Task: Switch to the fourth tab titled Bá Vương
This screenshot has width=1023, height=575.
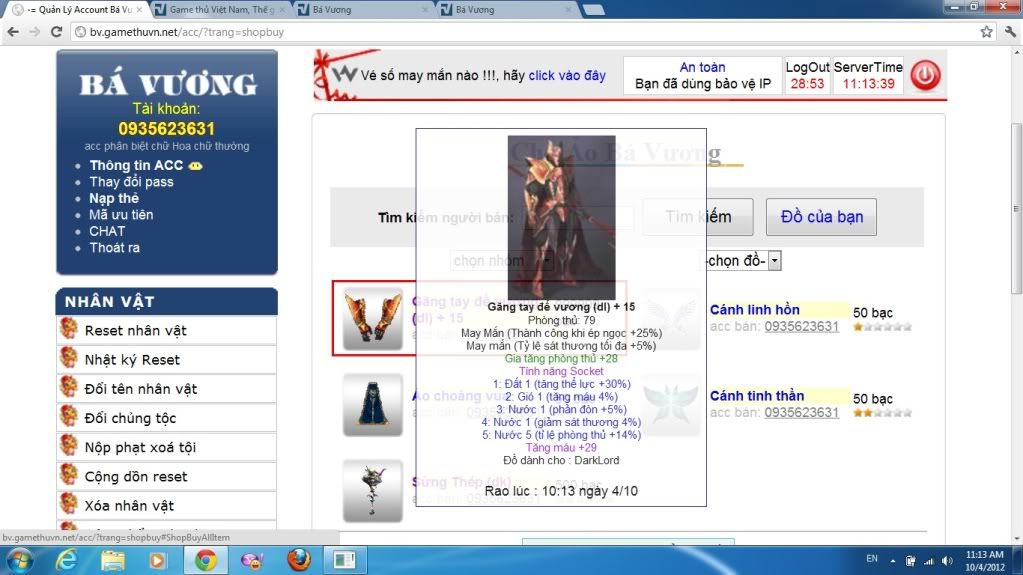Action: [506, 10]
